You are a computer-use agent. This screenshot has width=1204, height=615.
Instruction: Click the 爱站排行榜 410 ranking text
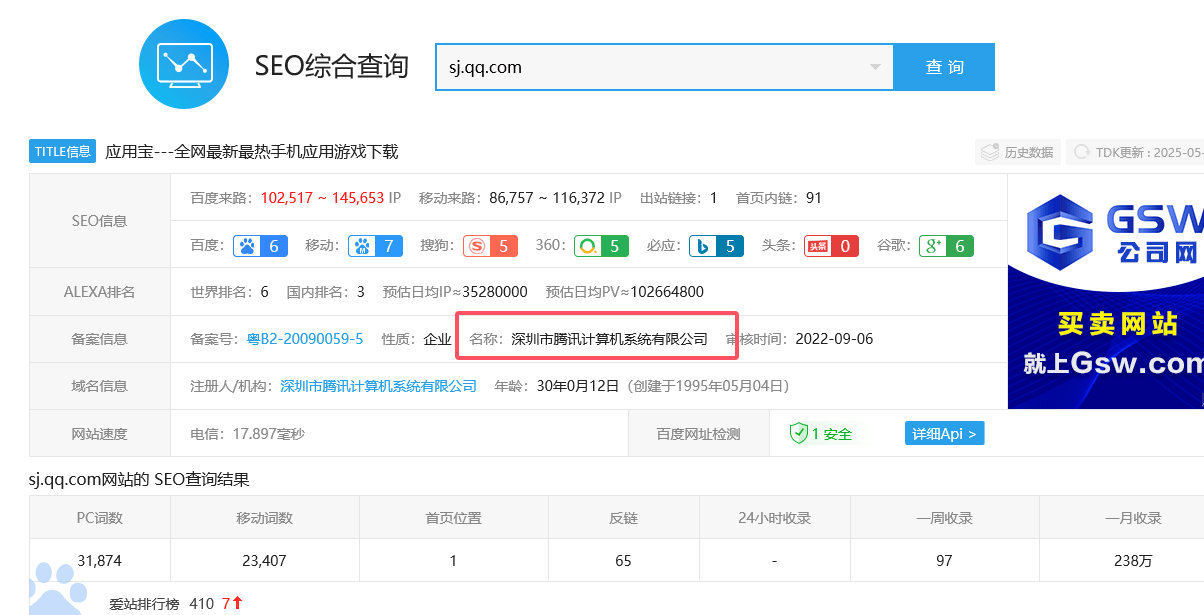[x=162, y=603]
